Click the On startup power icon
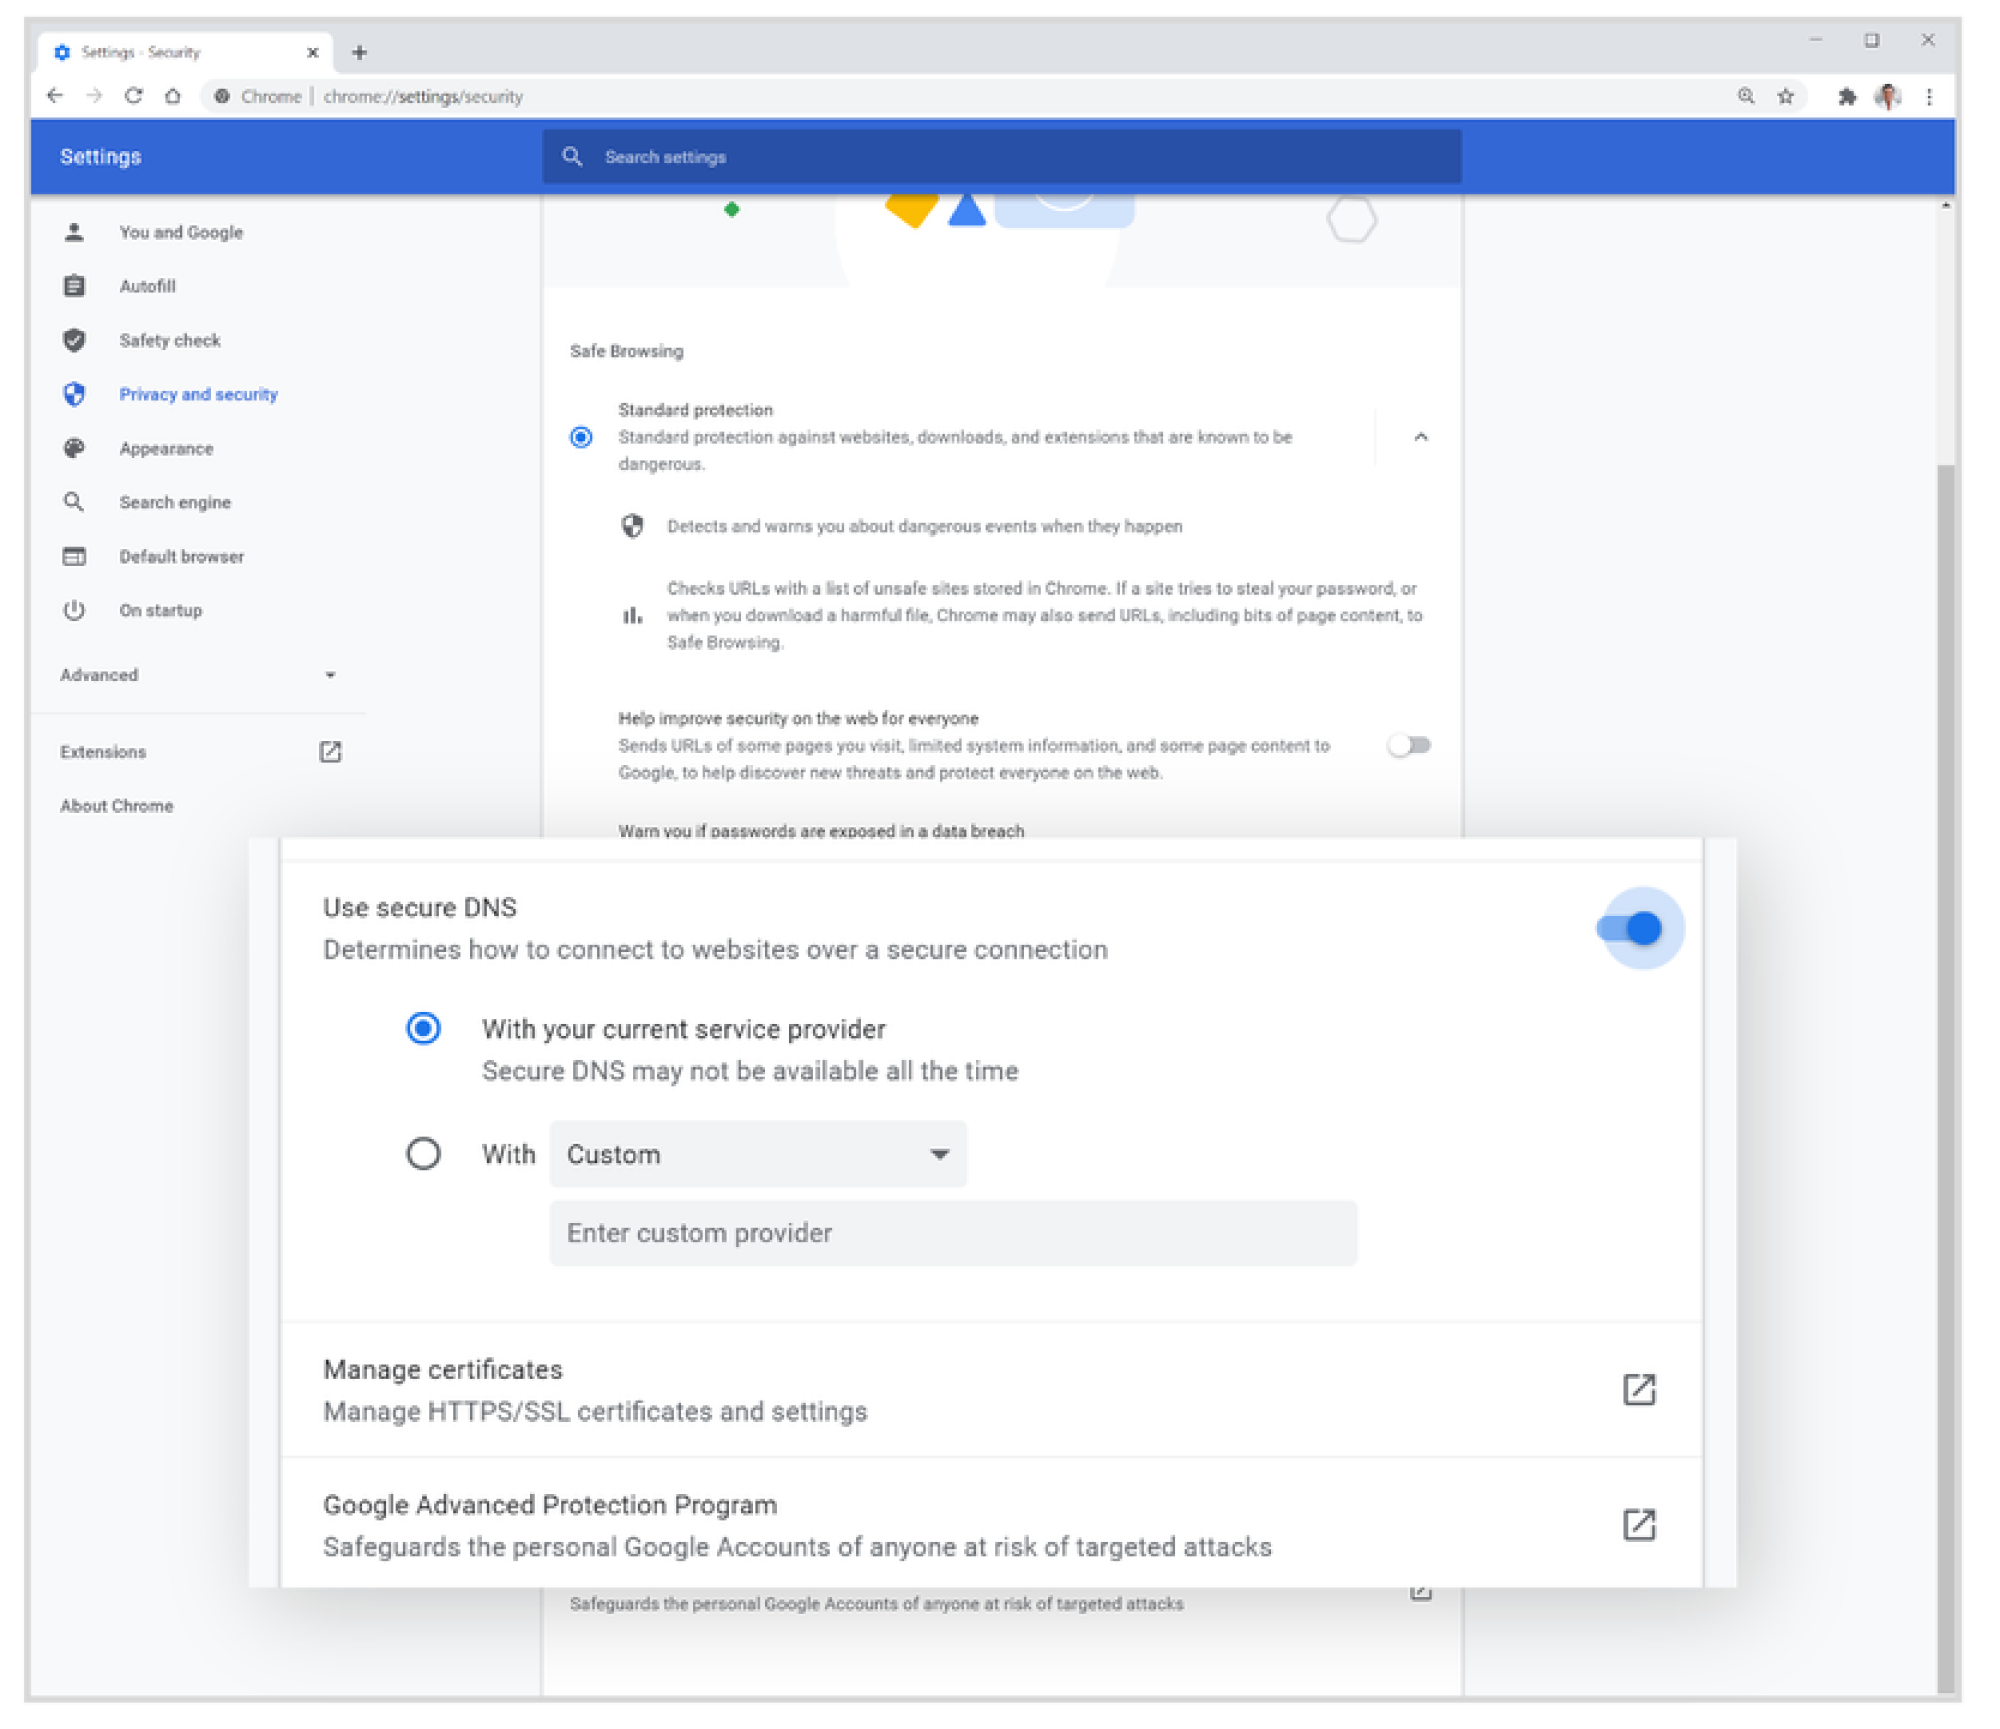The image size is (2000, 1729). [74, 610]
